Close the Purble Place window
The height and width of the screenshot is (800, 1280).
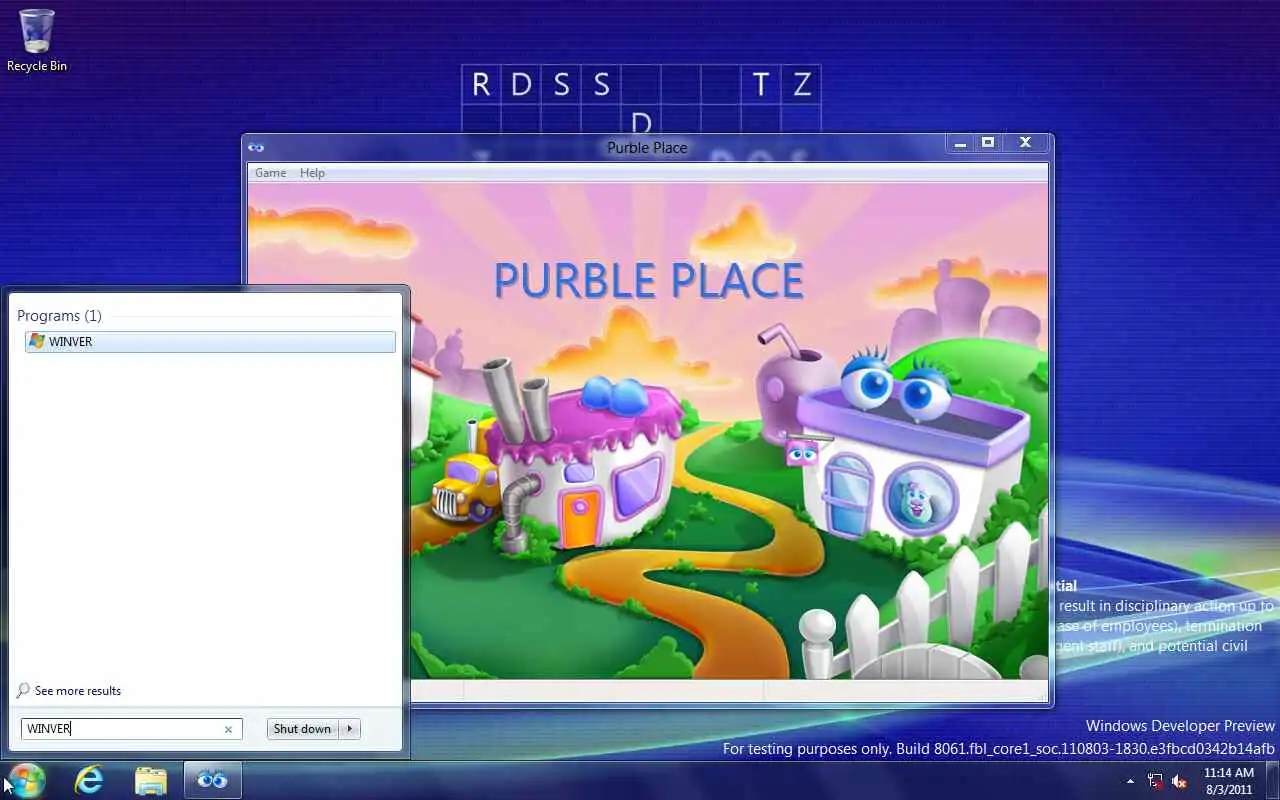coord(1025,143)
